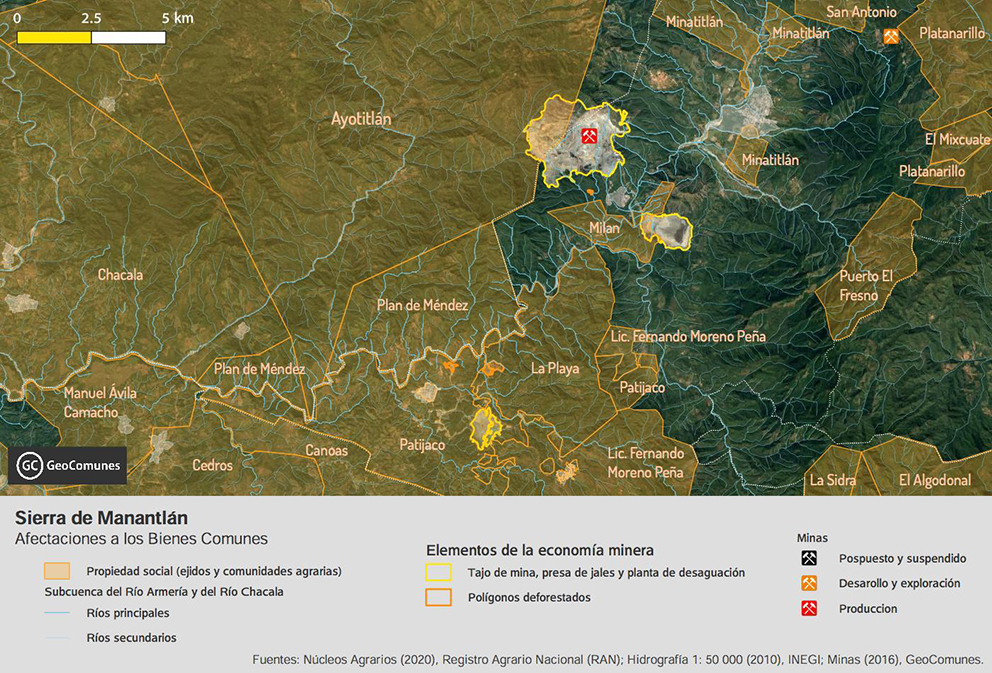
Task: Click the yellow segment of the scale bar
Action: 54,37
